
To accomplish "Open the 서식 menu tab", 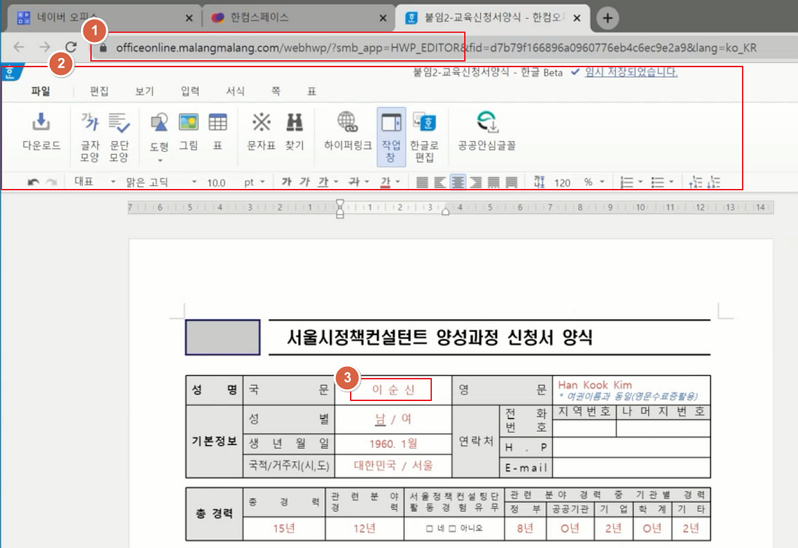I will pos(235,91).
